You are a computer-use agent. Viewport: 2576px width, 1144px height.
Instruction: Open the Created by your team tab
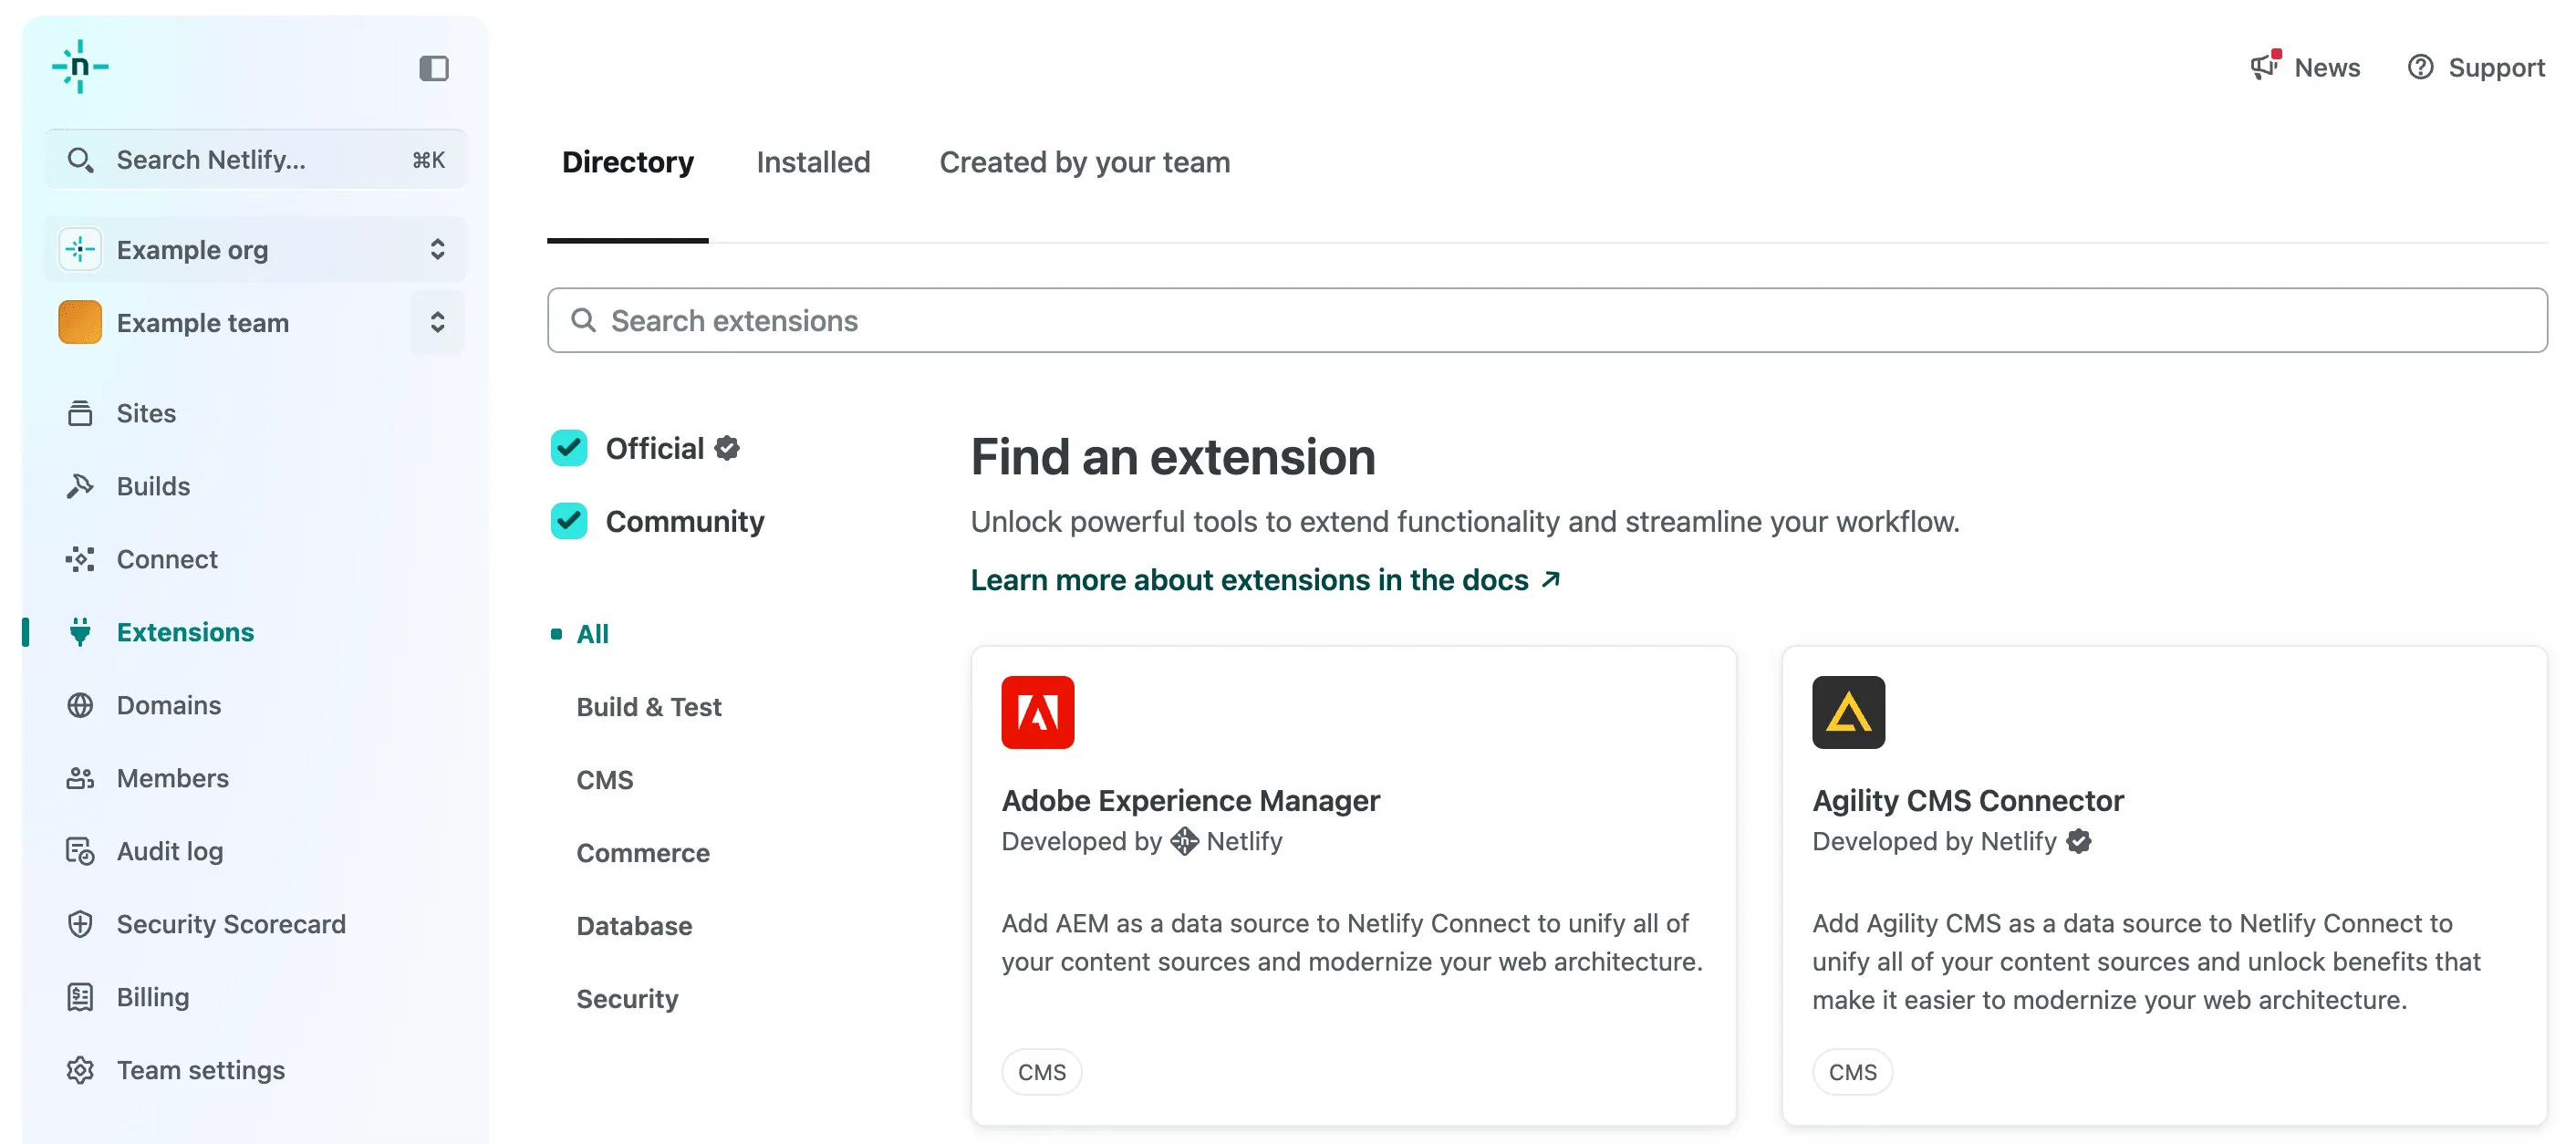tap(1085, 161)
